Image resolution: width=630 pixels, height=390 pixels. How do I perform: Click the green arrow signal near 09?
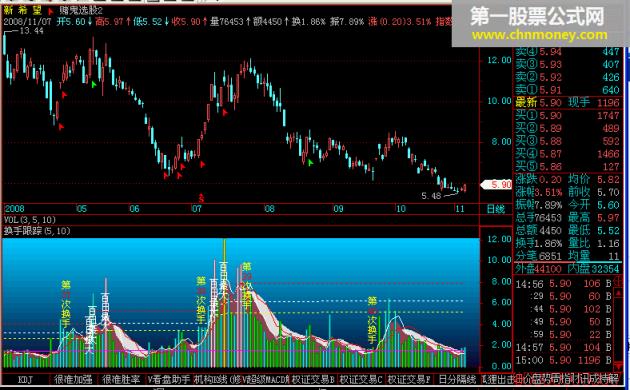point(310,163)
